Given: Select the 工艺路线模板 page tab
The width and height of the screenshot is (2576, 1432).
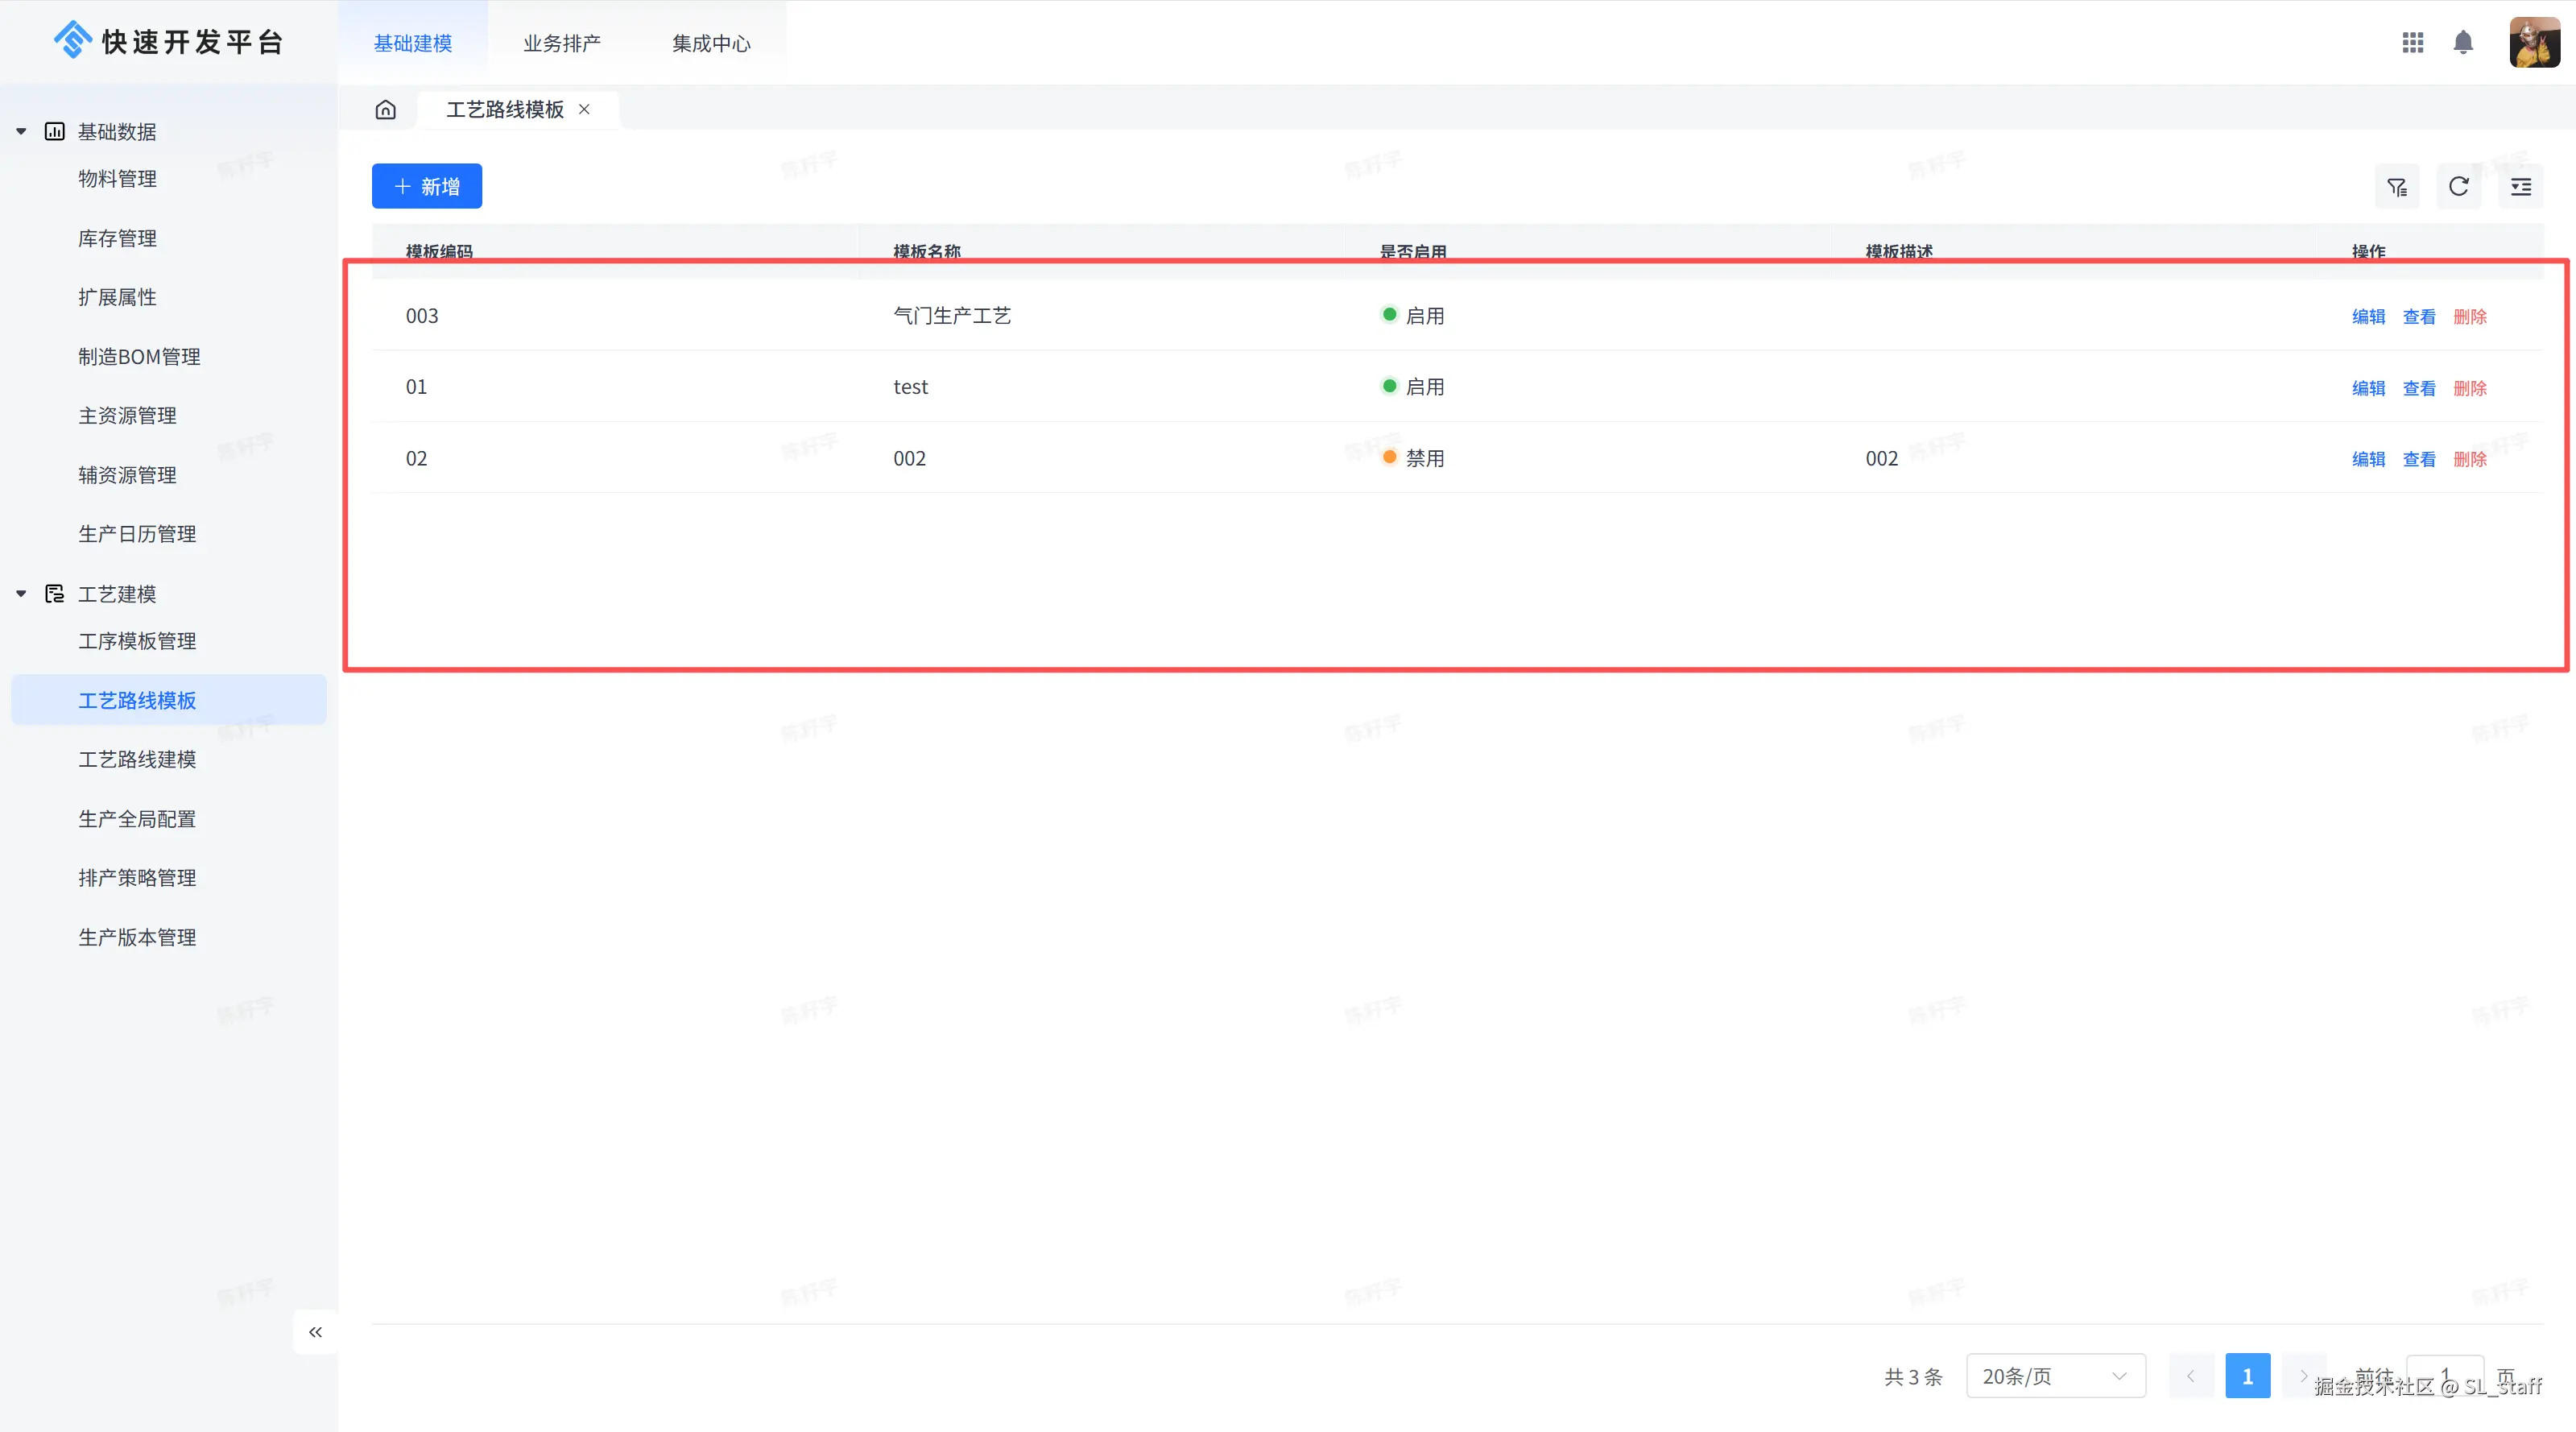Looking at the screenshot, I should pyautogui.click(x=505, y=109).
